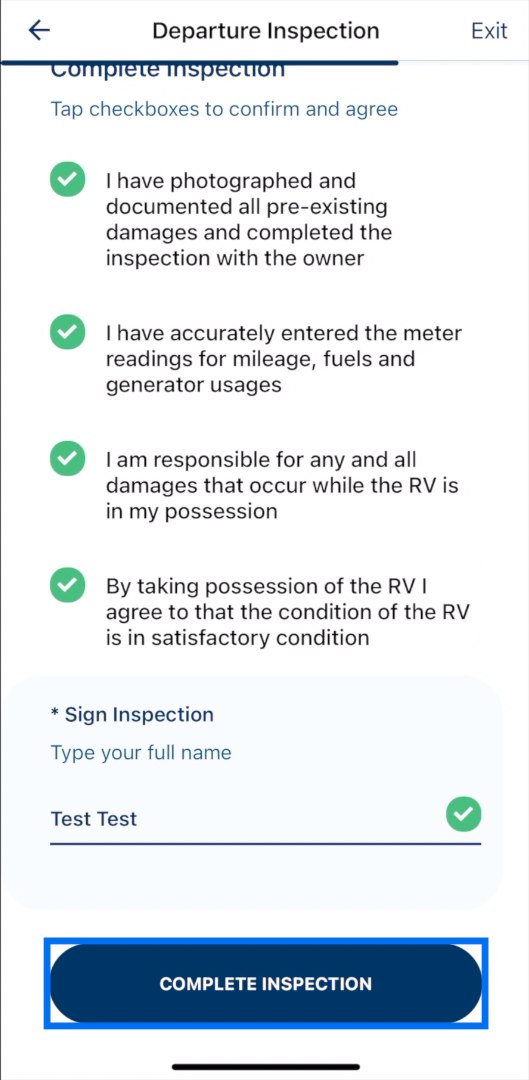The height and width of the screenshot is (1080, 529).
Task: Toggle the meter readings confirmation checkbox
Action: 68,334
